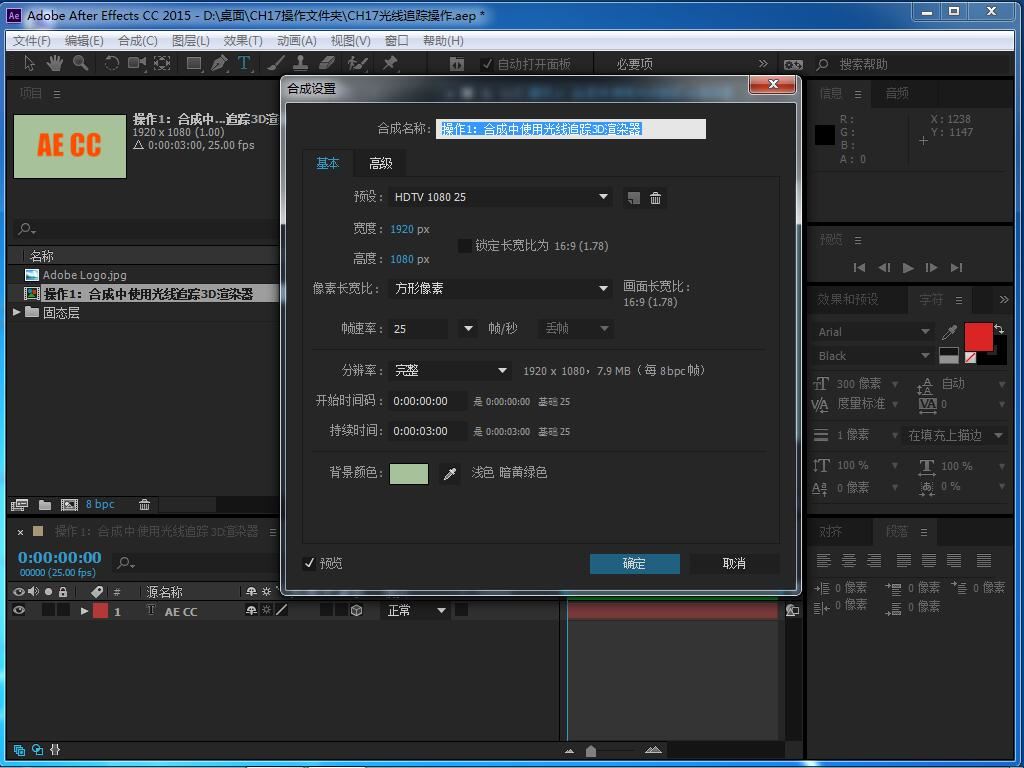
Task: Delete selected project item with trash icon
Action: point(144,505)
